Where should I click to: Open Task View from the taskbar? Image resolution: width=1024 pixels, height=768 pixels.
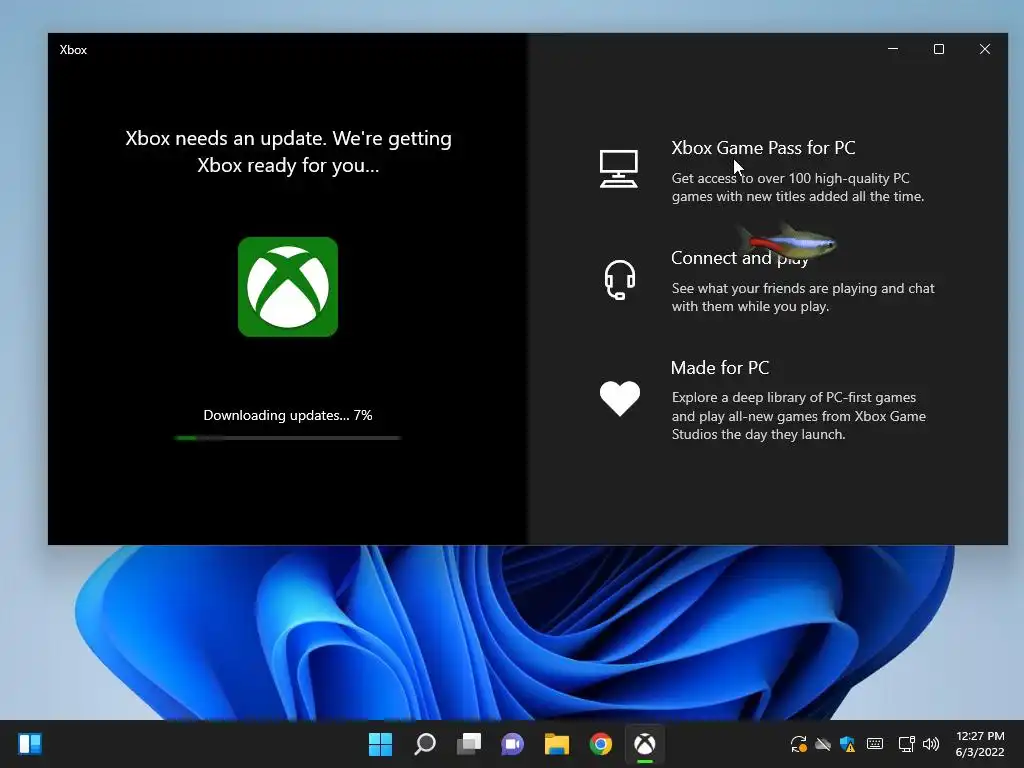tap(469, 744)
